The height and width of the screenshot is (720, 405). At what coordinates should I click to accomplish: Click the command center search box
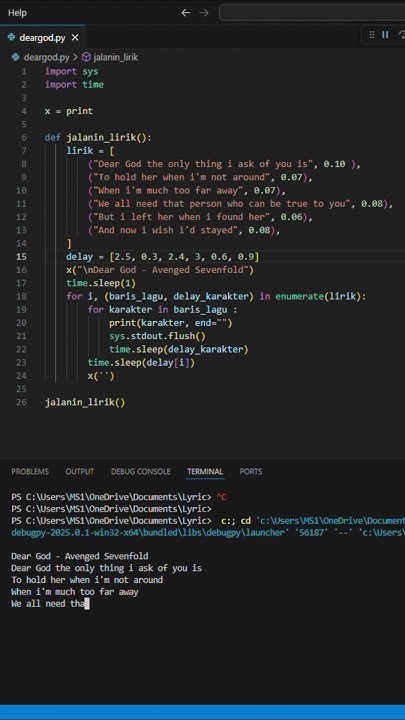312,13
